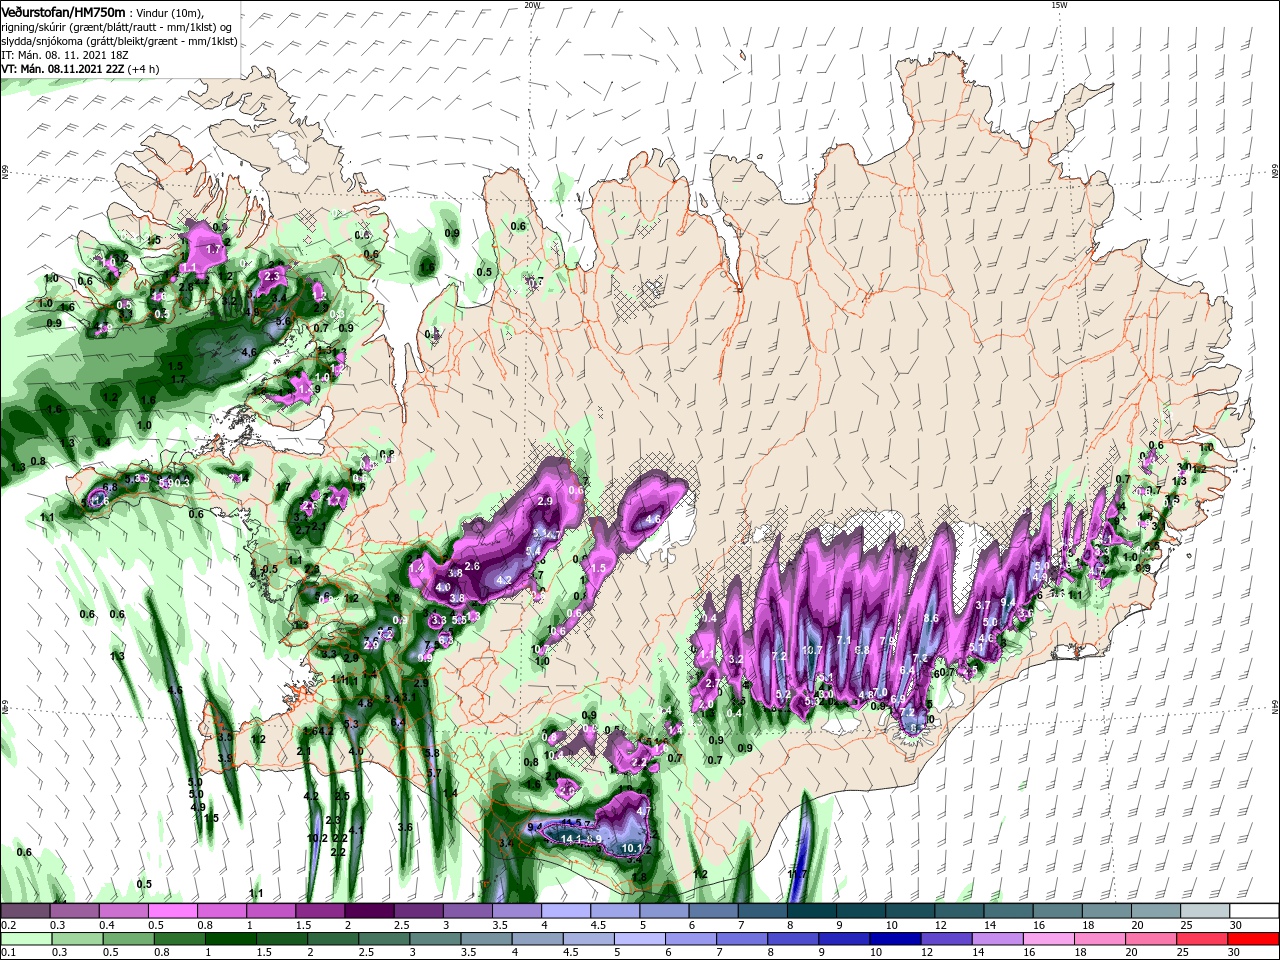Click the Veðurstofan/HM750m title text
The image size is (1280, 960).
[63, 11]
